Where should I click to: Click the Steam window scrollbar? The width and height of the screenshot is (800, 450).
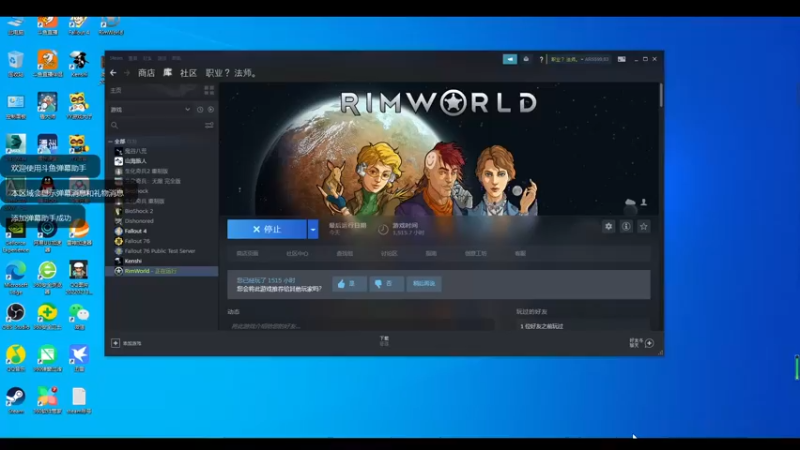(661, 95)
